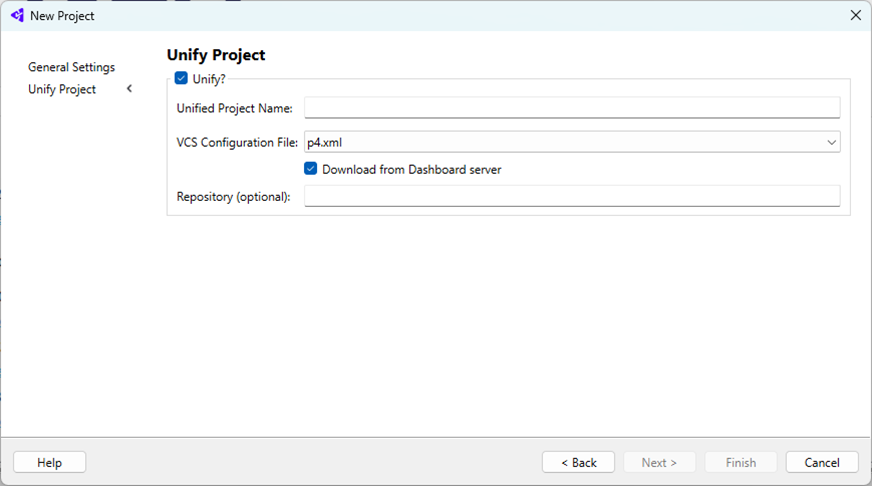This screenshot has height=486, width=872.
Task: Select Unify Project in the sidebar
Action: pyautogui.click(x=62, y=90)
